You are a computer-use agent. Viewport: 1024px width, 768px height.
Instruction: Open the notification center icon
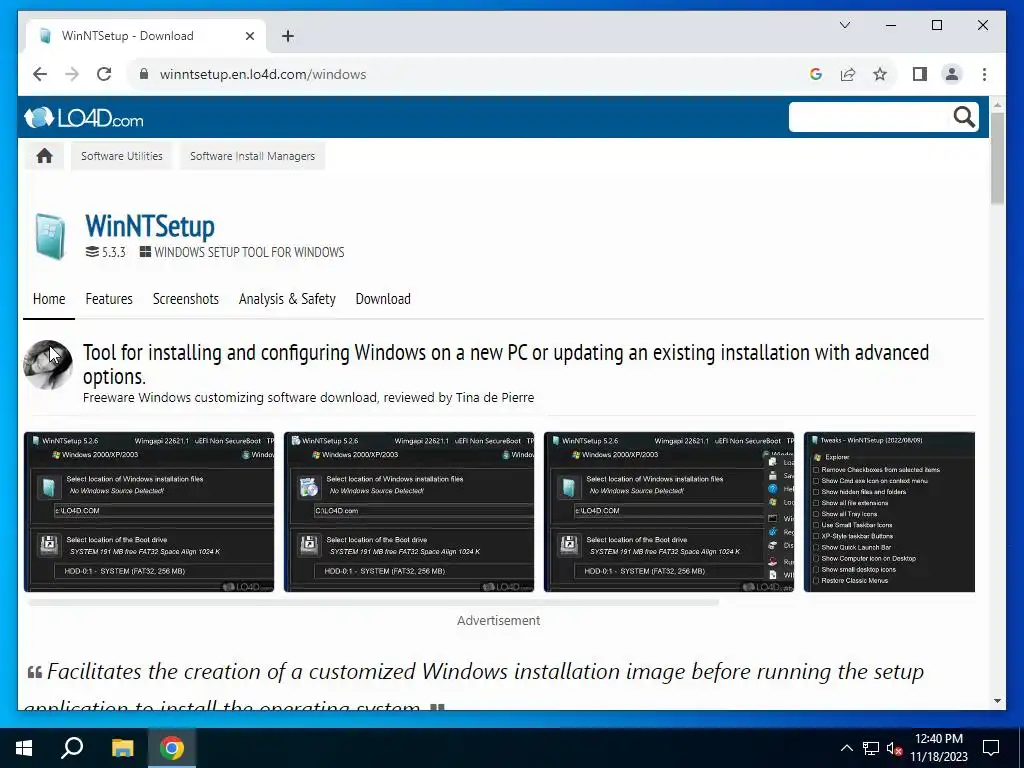click(991, 748)
